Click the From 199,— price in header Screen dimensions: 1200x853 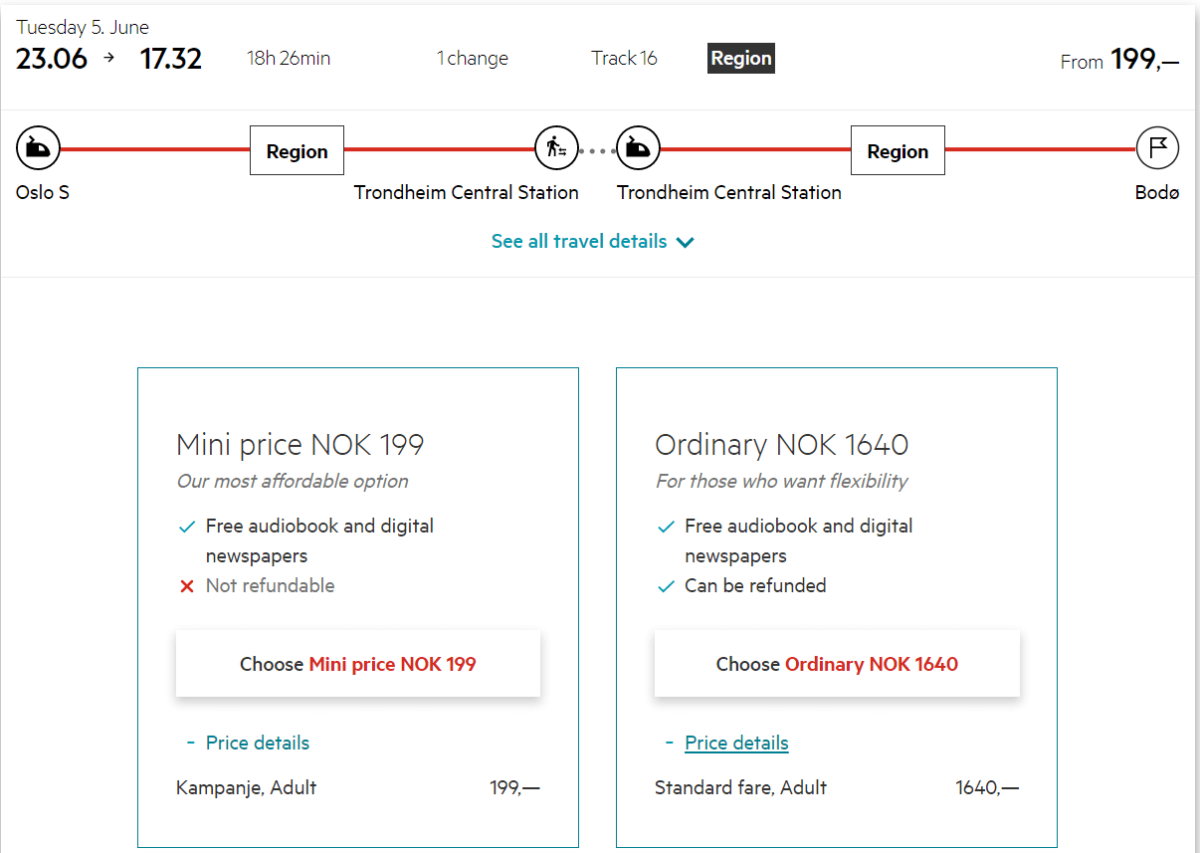[x=1119, y=61]
